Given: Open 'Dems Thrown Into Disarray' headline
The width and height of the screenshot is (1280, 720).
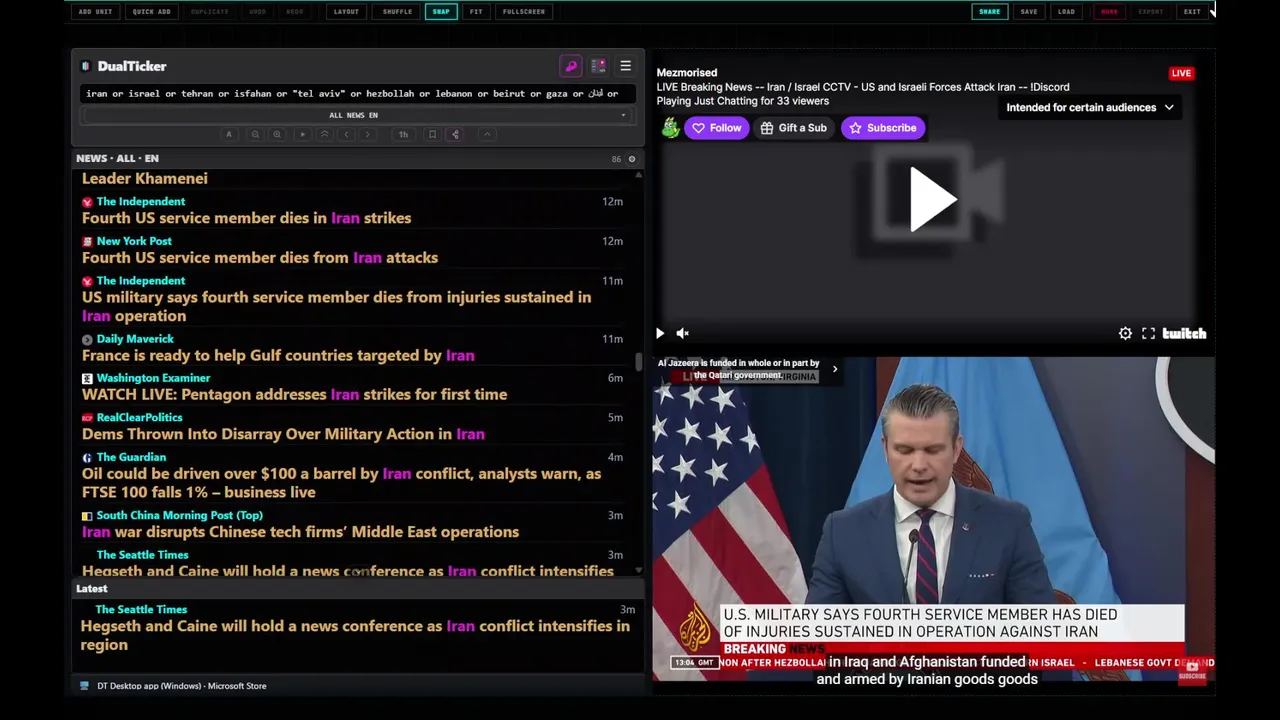Looking at the screenshot, I should [x=283, y=434].
